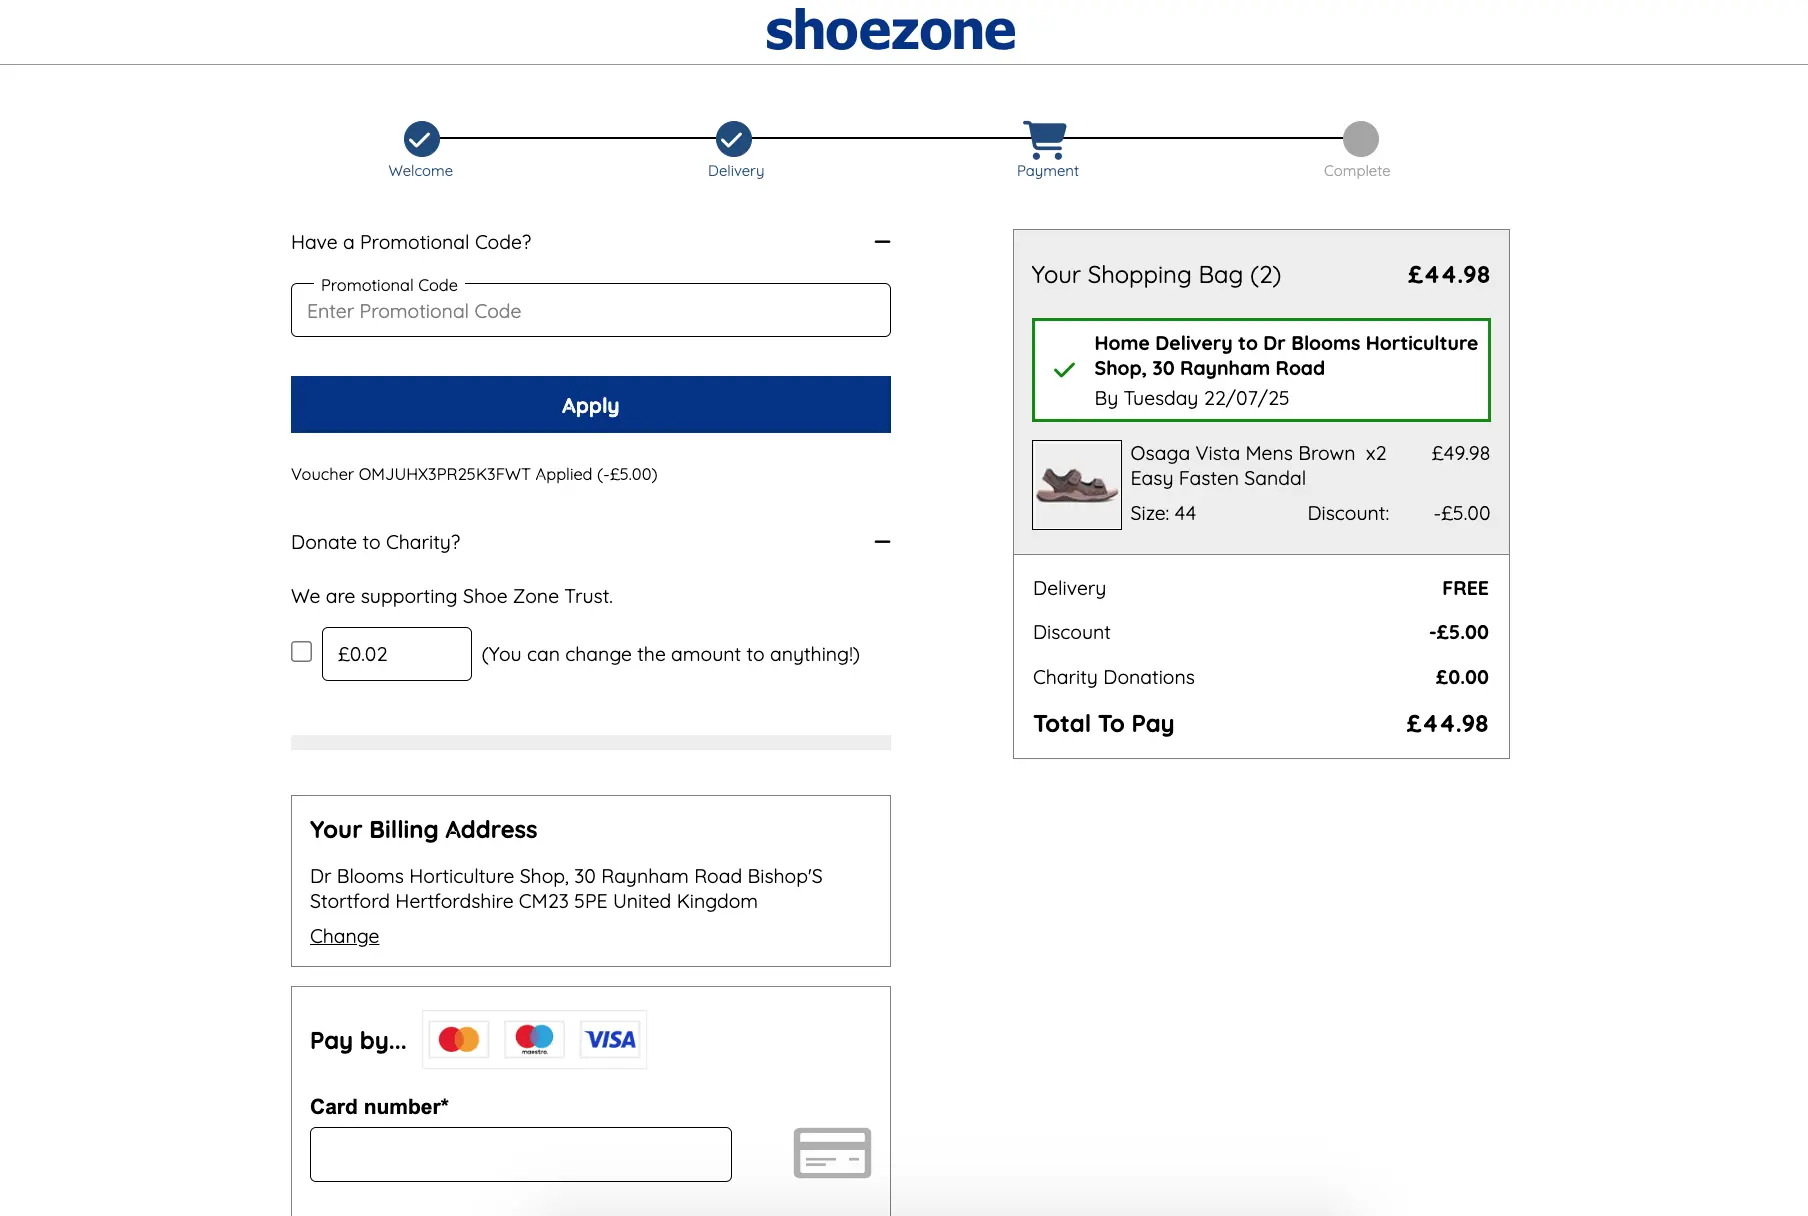Collapse the Donate to Charity section

882,542
